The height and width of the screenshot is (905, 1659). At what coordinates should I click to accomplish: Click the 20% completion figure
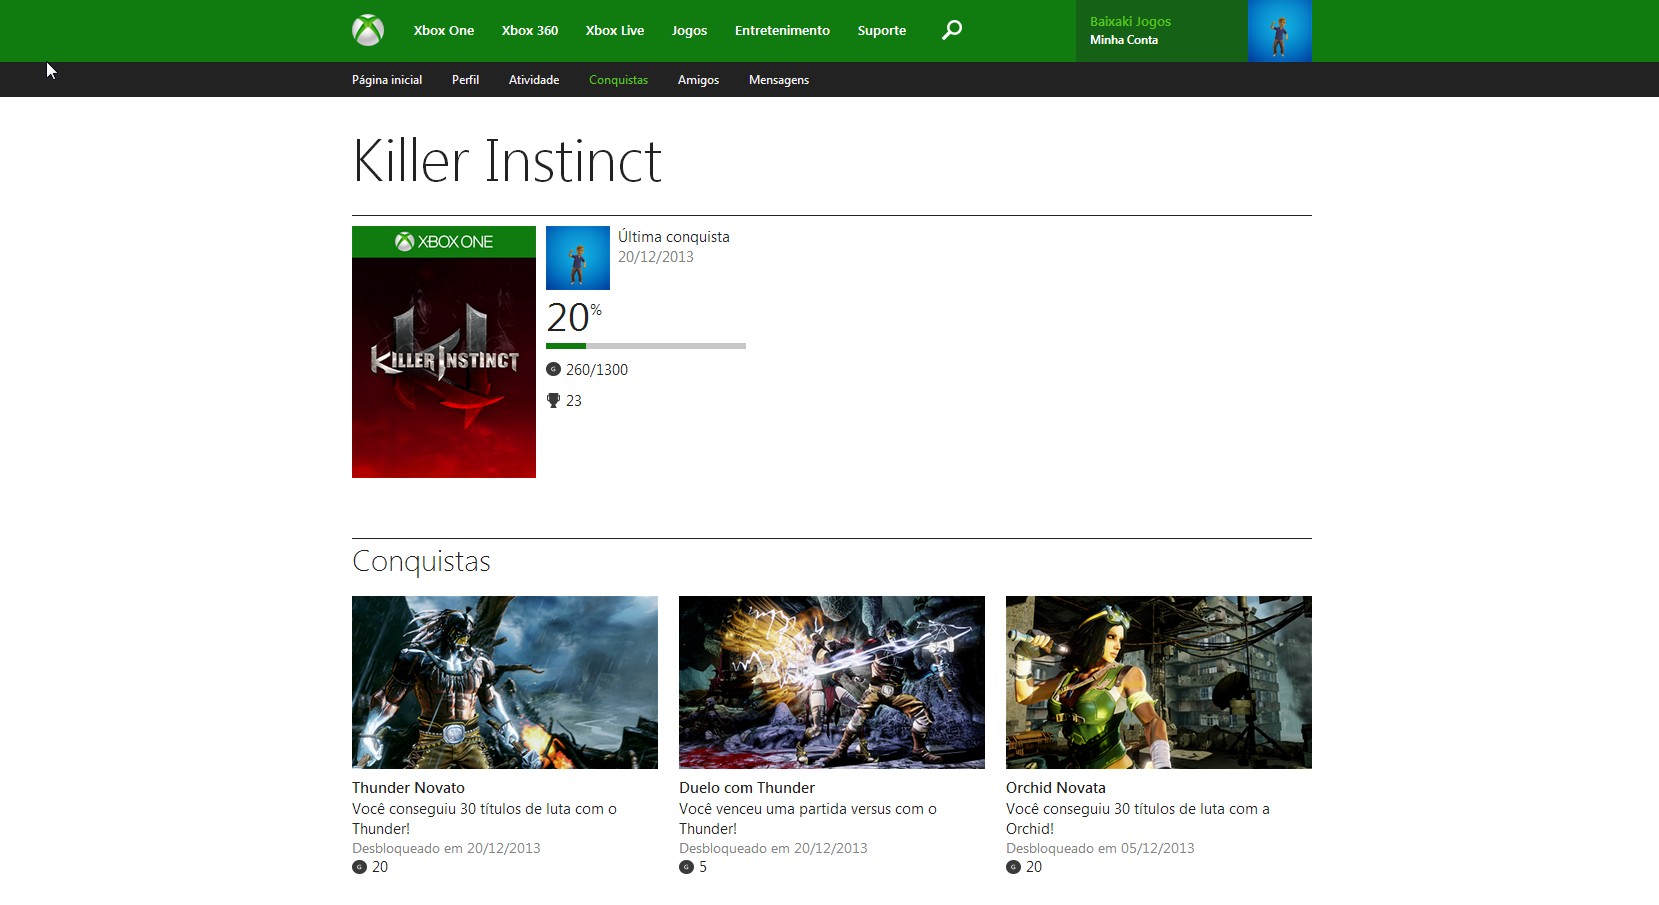574,317
